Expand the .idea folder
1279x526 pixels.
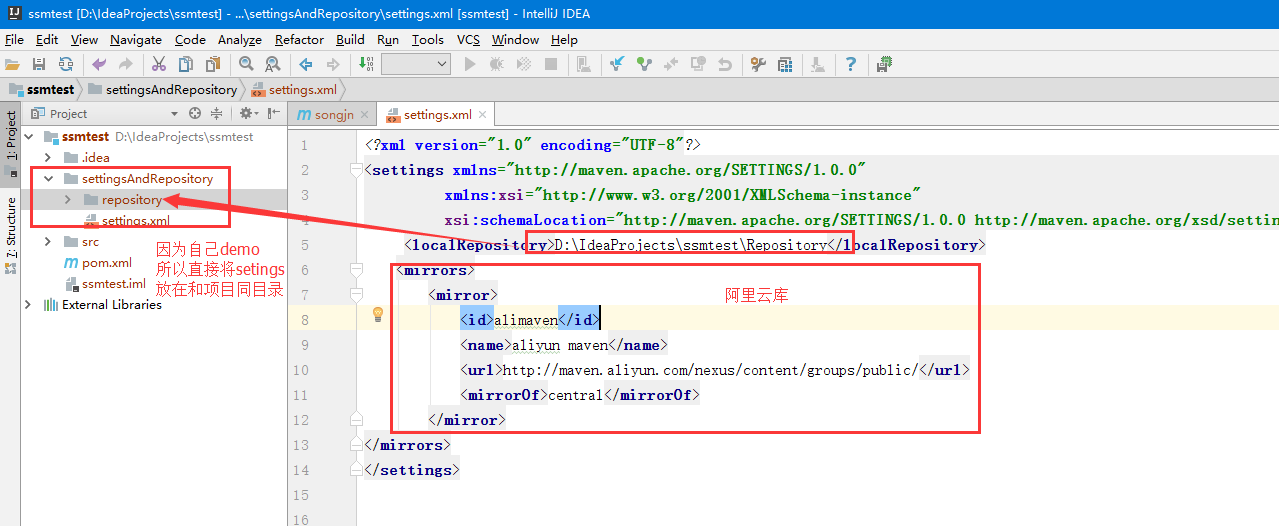[x=47, y=158]
